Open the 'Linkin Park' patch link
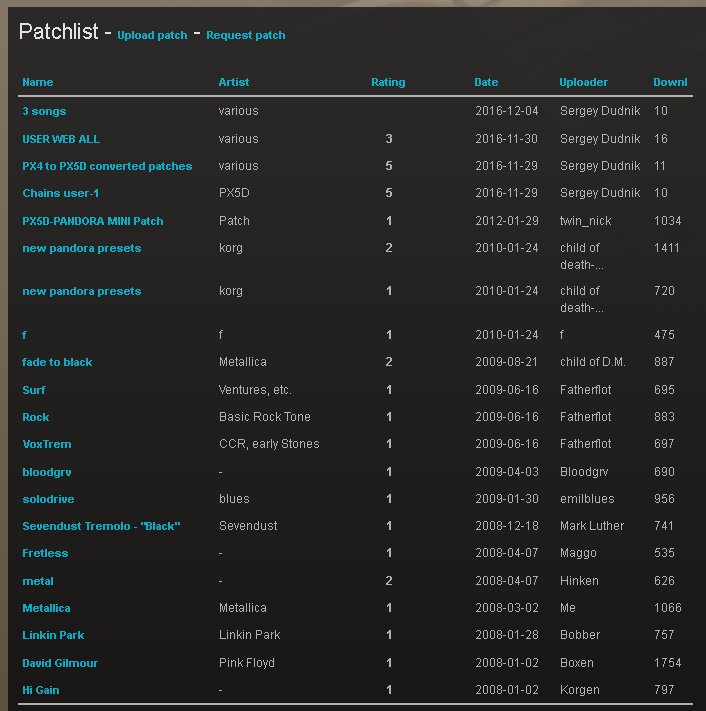This screenshot has width=706, height=711. click(53, 635)
